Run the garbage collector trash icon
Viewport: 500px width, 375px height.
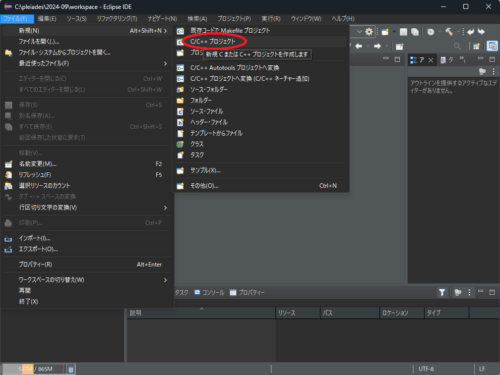(x=71, y=369)
